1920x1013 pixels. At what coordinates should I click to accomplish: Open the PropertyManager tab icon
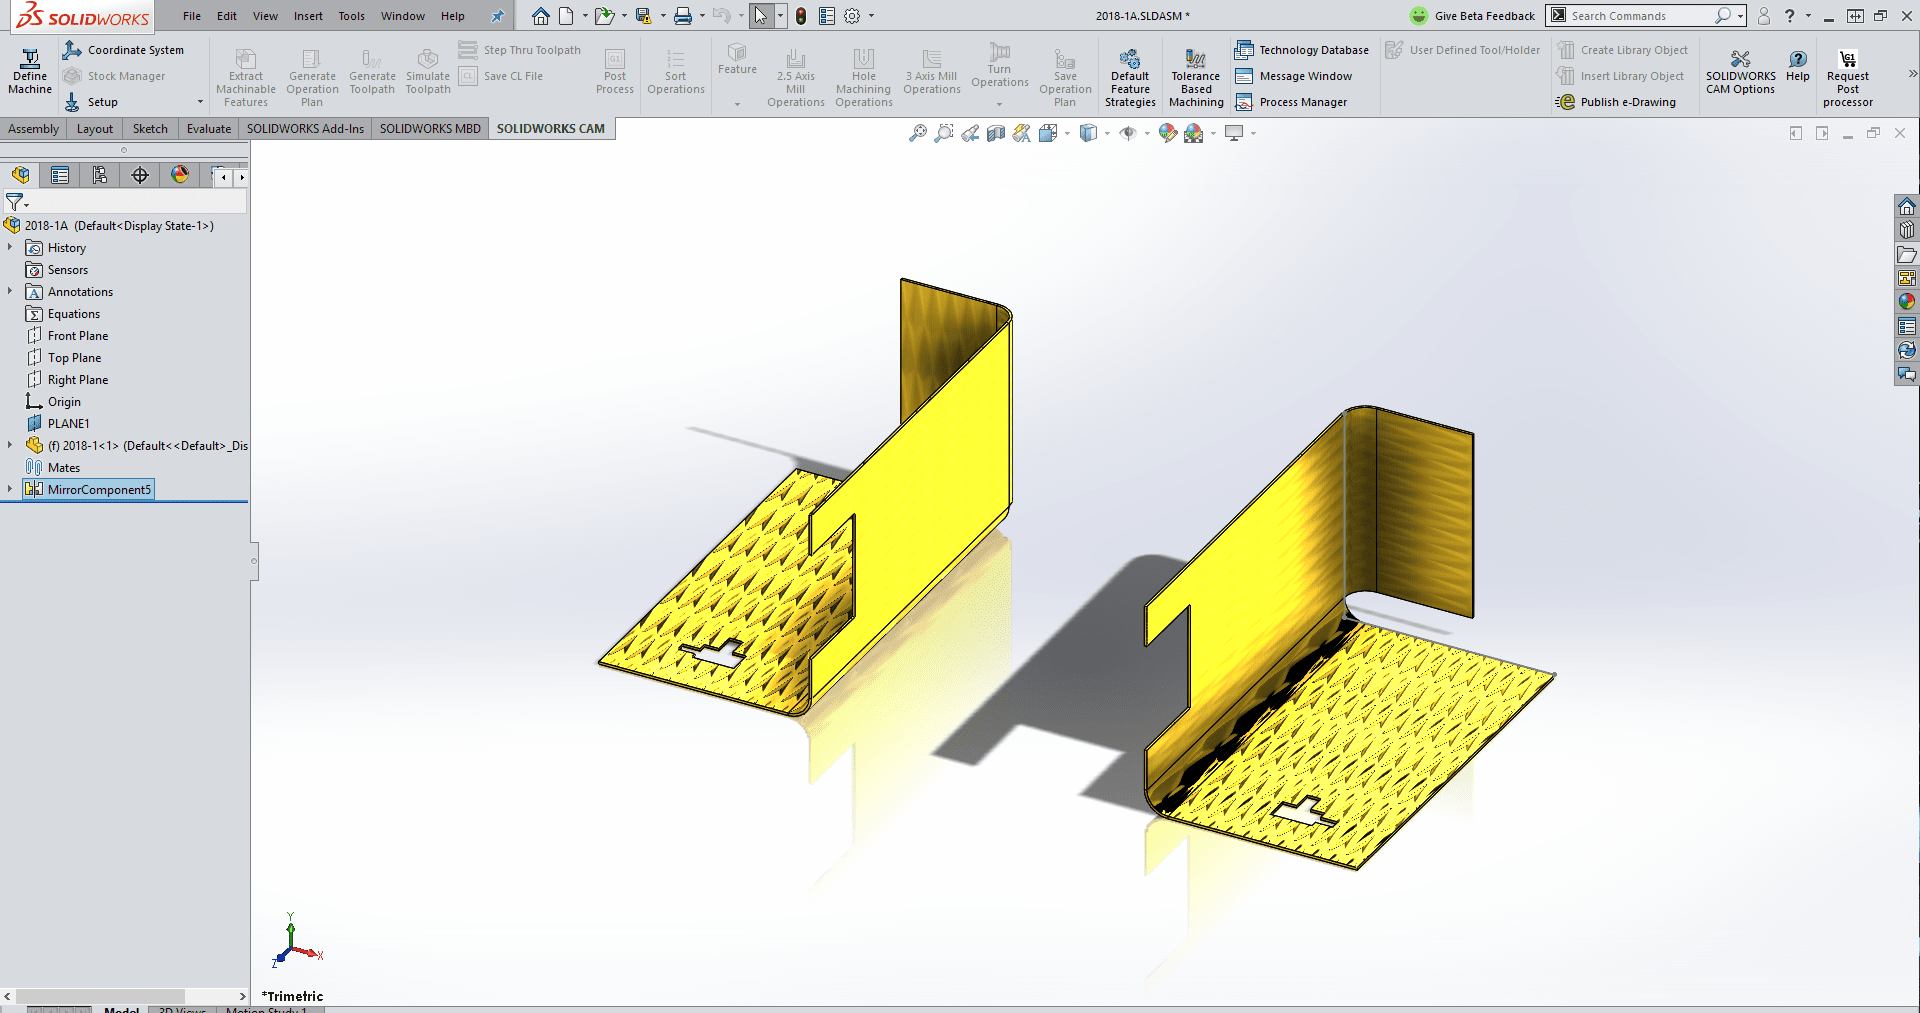(x=60, y=175)
